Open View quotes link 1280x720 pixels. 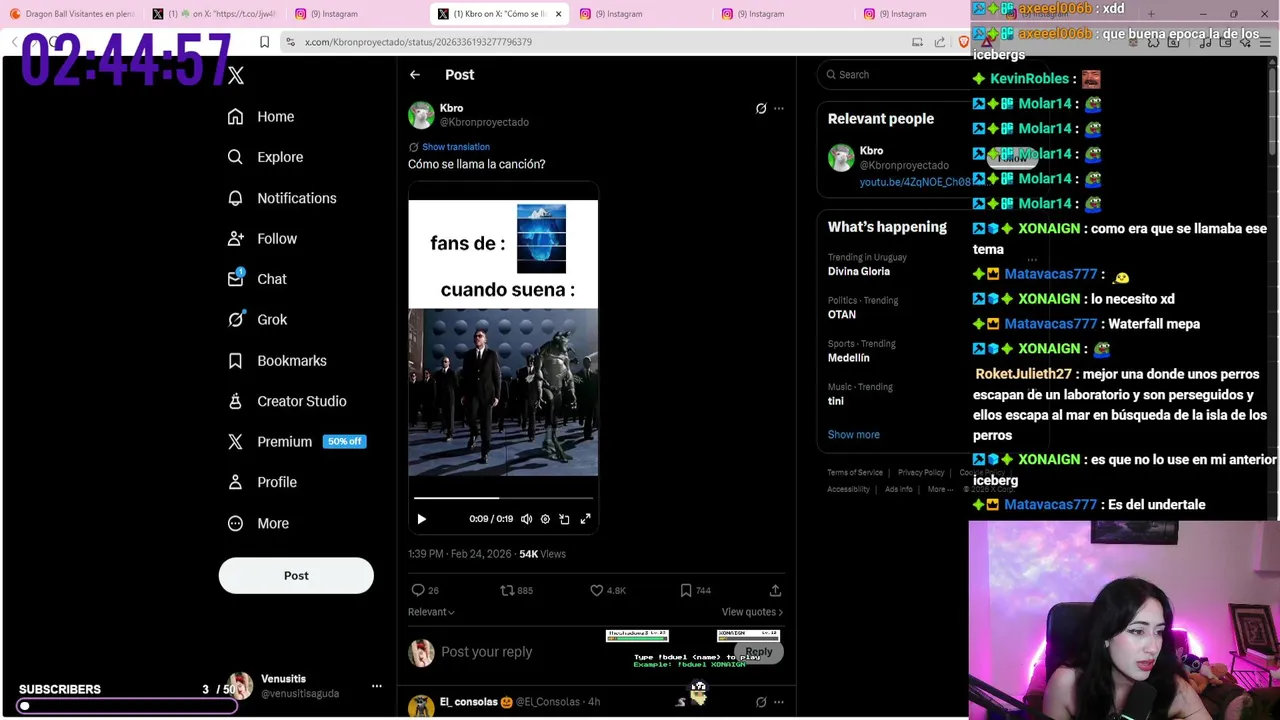click(752, 612)
